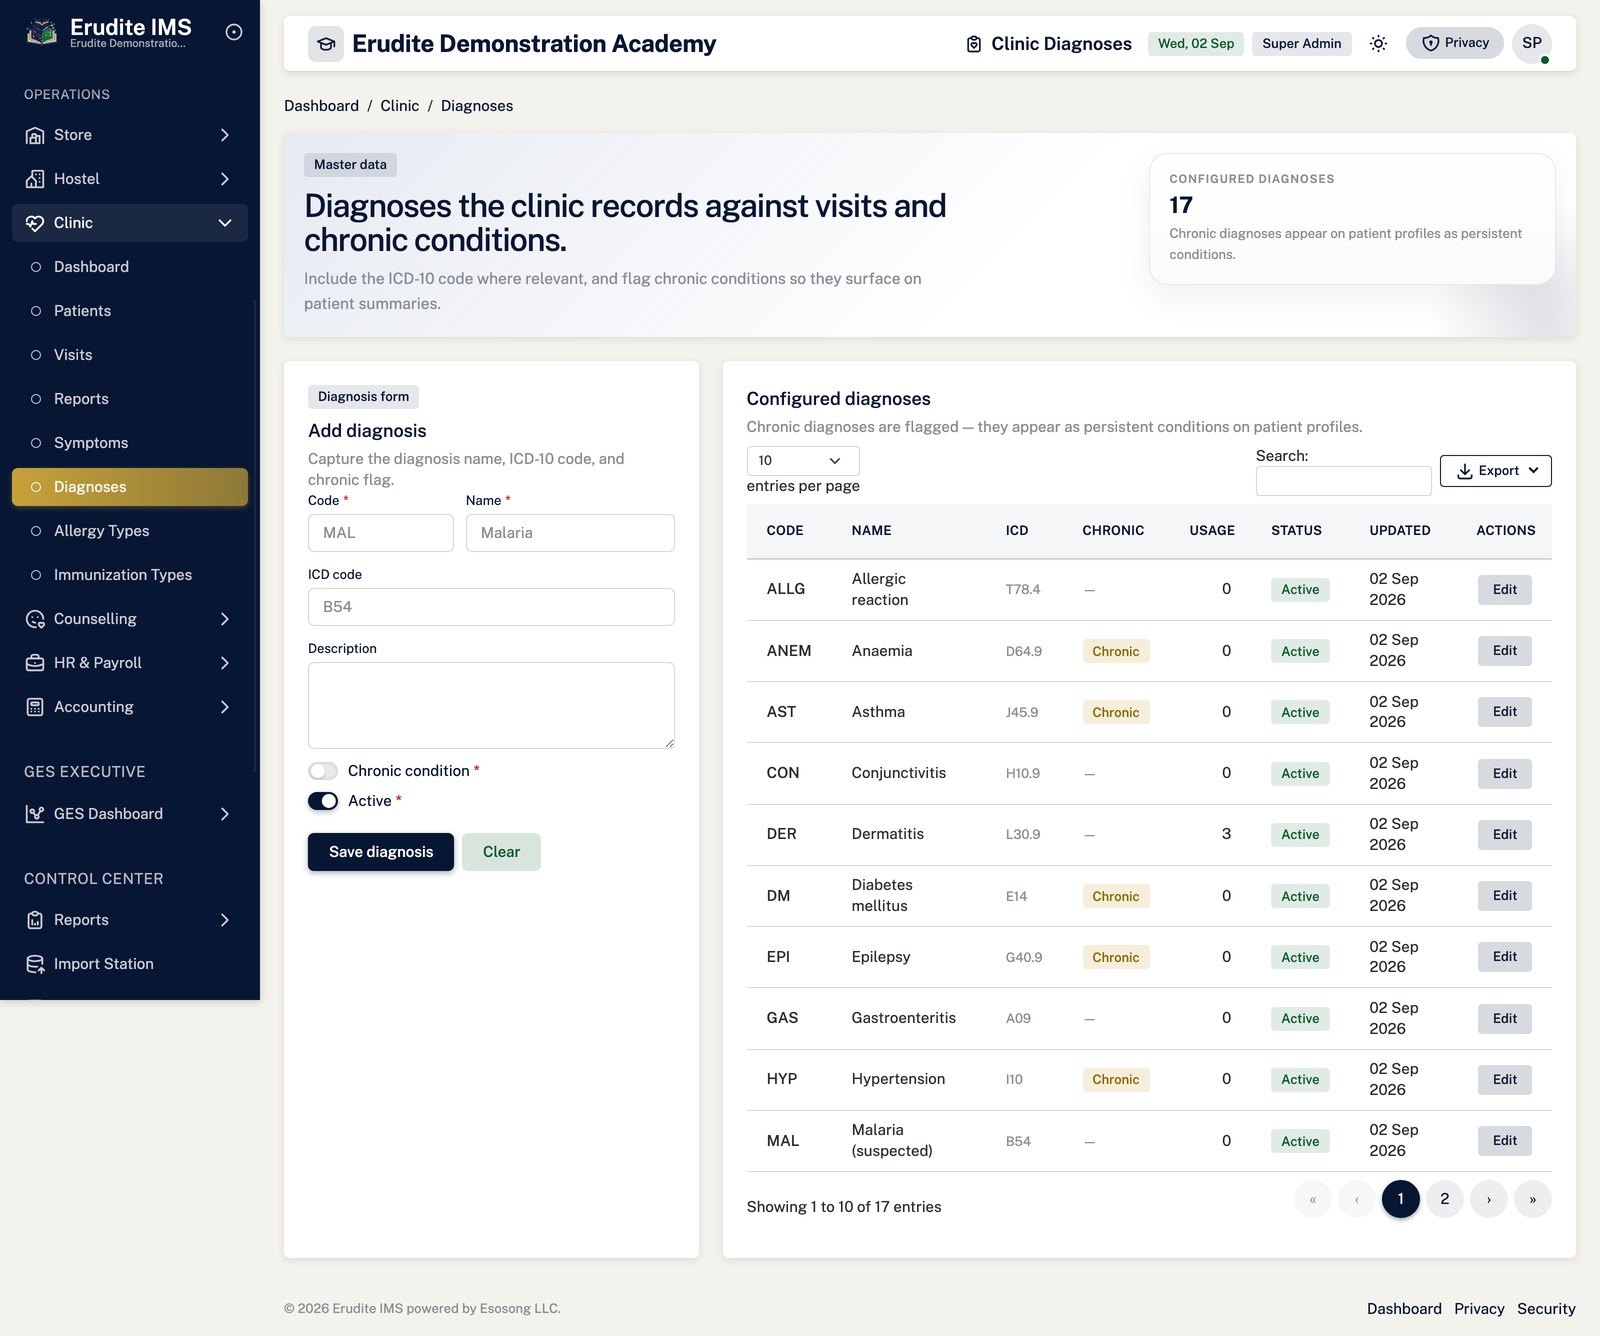The width and height of the screenshot is (1600, 1336).
Task: Click the Hostel building icon
Action: tap(35, 179)
